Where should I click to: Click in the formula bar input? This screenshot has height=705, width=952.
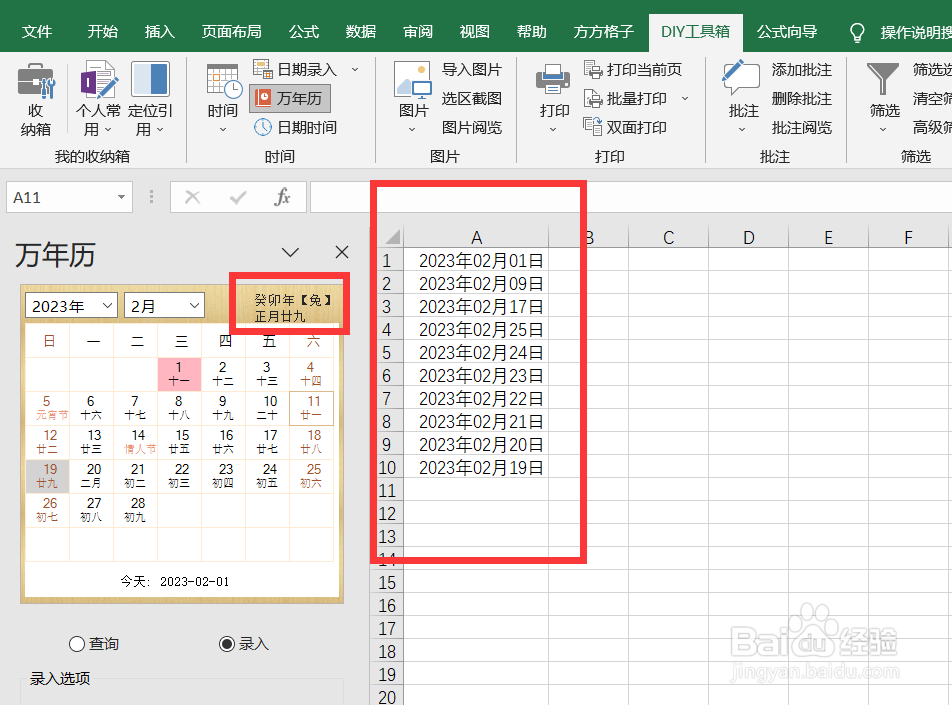tap(631, 197)
